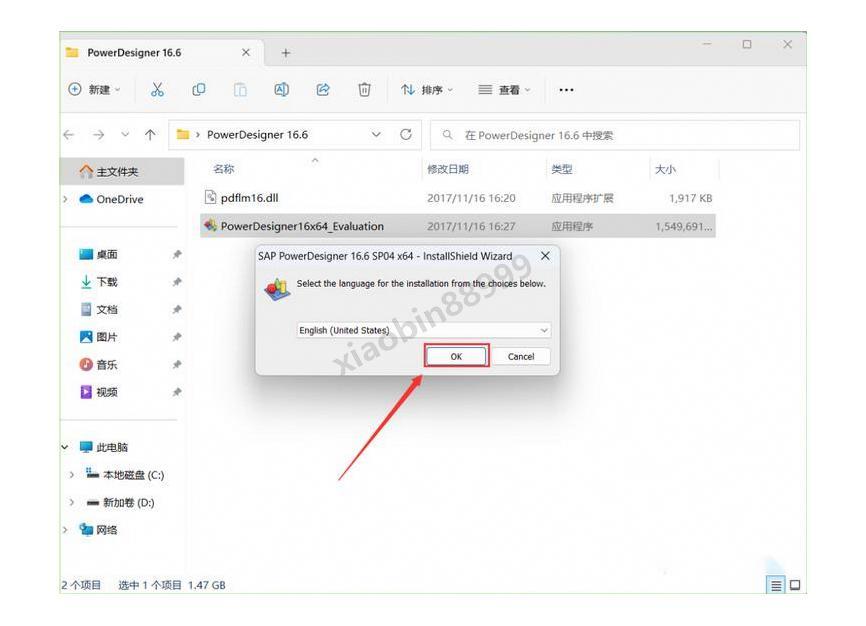Click the 2017/11/16 16:20 date cell
866x626 pixels.
[x=471, y=198]
